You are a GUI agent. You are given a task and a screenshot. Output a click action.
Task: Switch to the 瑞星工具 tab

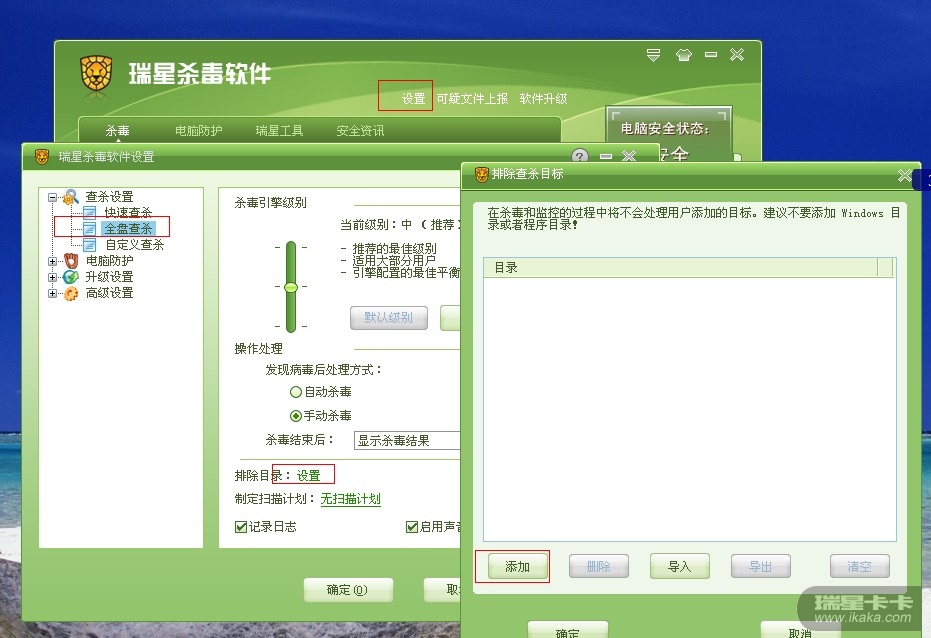point(279,131)
